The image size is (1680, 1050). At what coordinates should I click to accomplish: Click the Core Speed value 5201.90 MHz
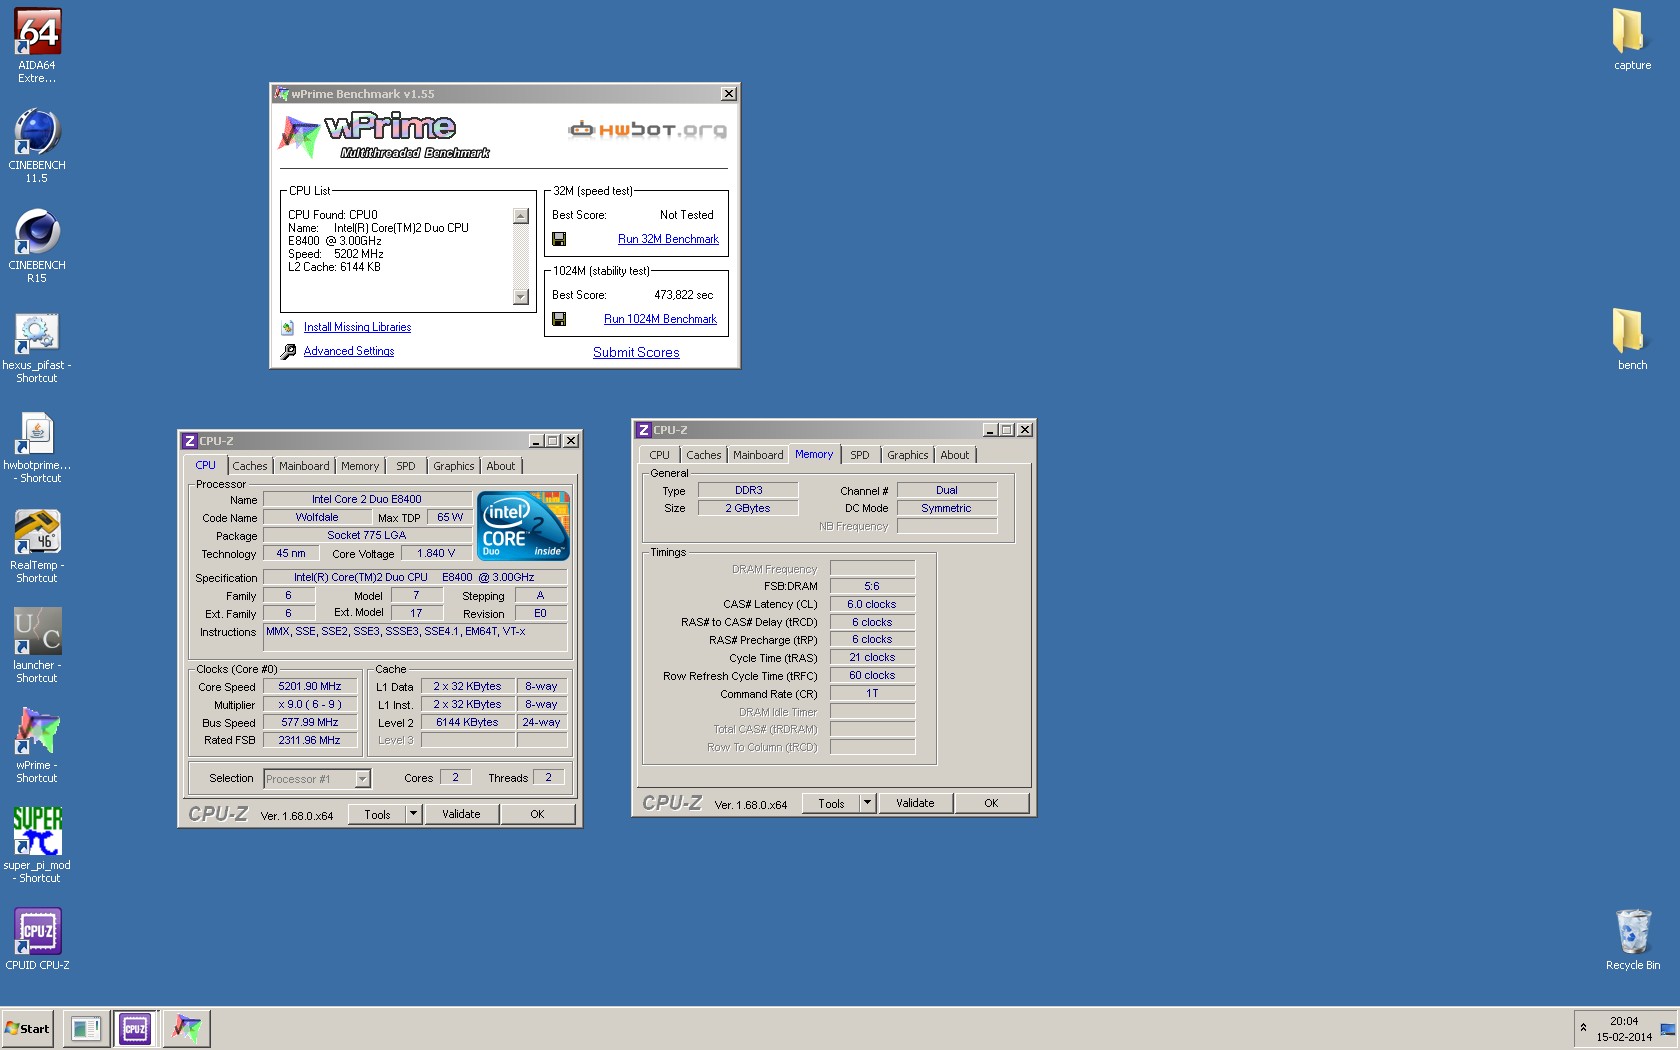click(310, 686)
